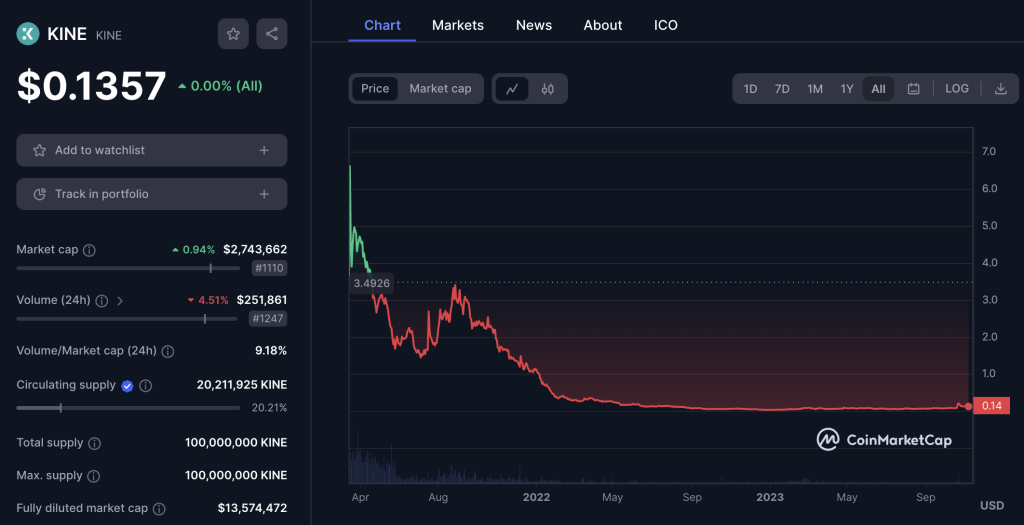
Task: Select 1M time range
Action: [814, 89]
